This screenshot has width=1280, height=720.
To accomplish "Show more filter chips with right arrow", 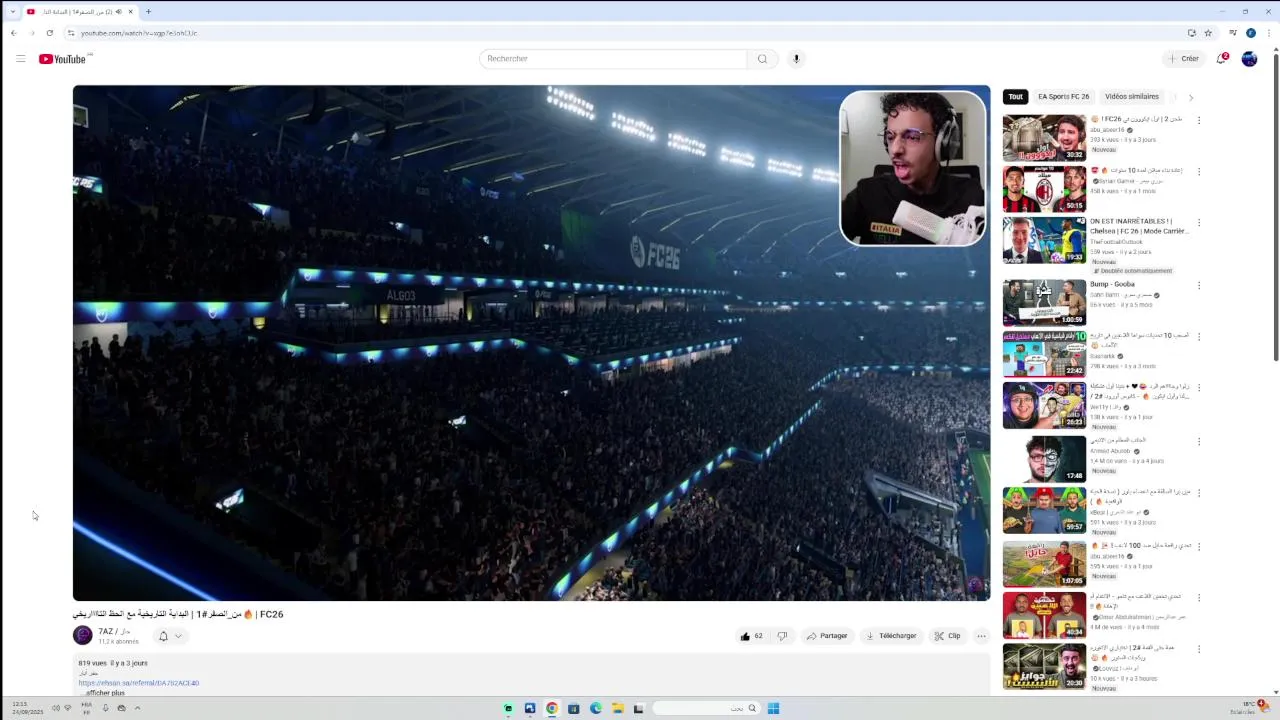I will tap(1190, 97).
